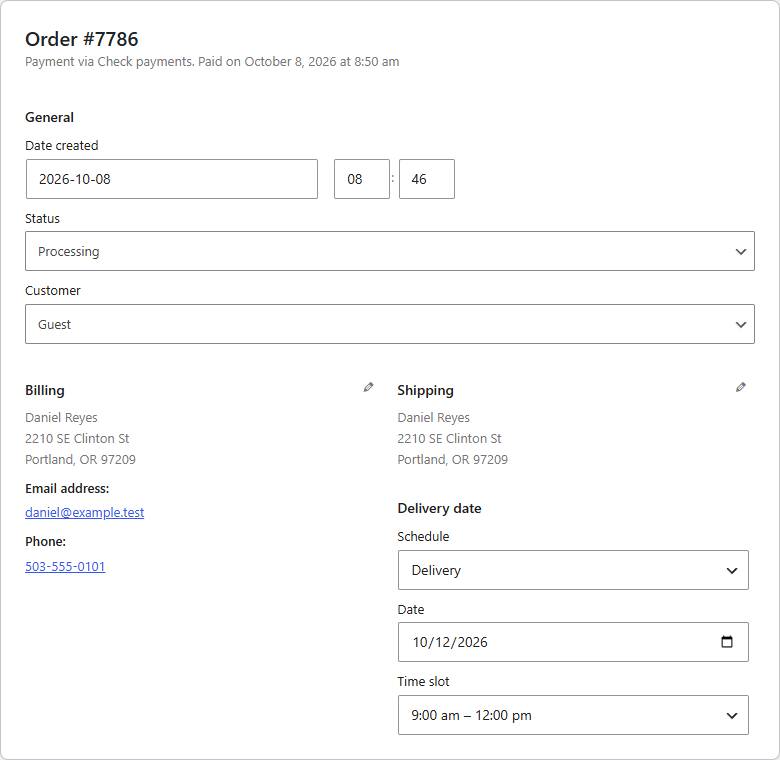Viewport: 780px width, 760px height.
Task: Open the Customer dropdown showing Guest
Action: [390, 324]
